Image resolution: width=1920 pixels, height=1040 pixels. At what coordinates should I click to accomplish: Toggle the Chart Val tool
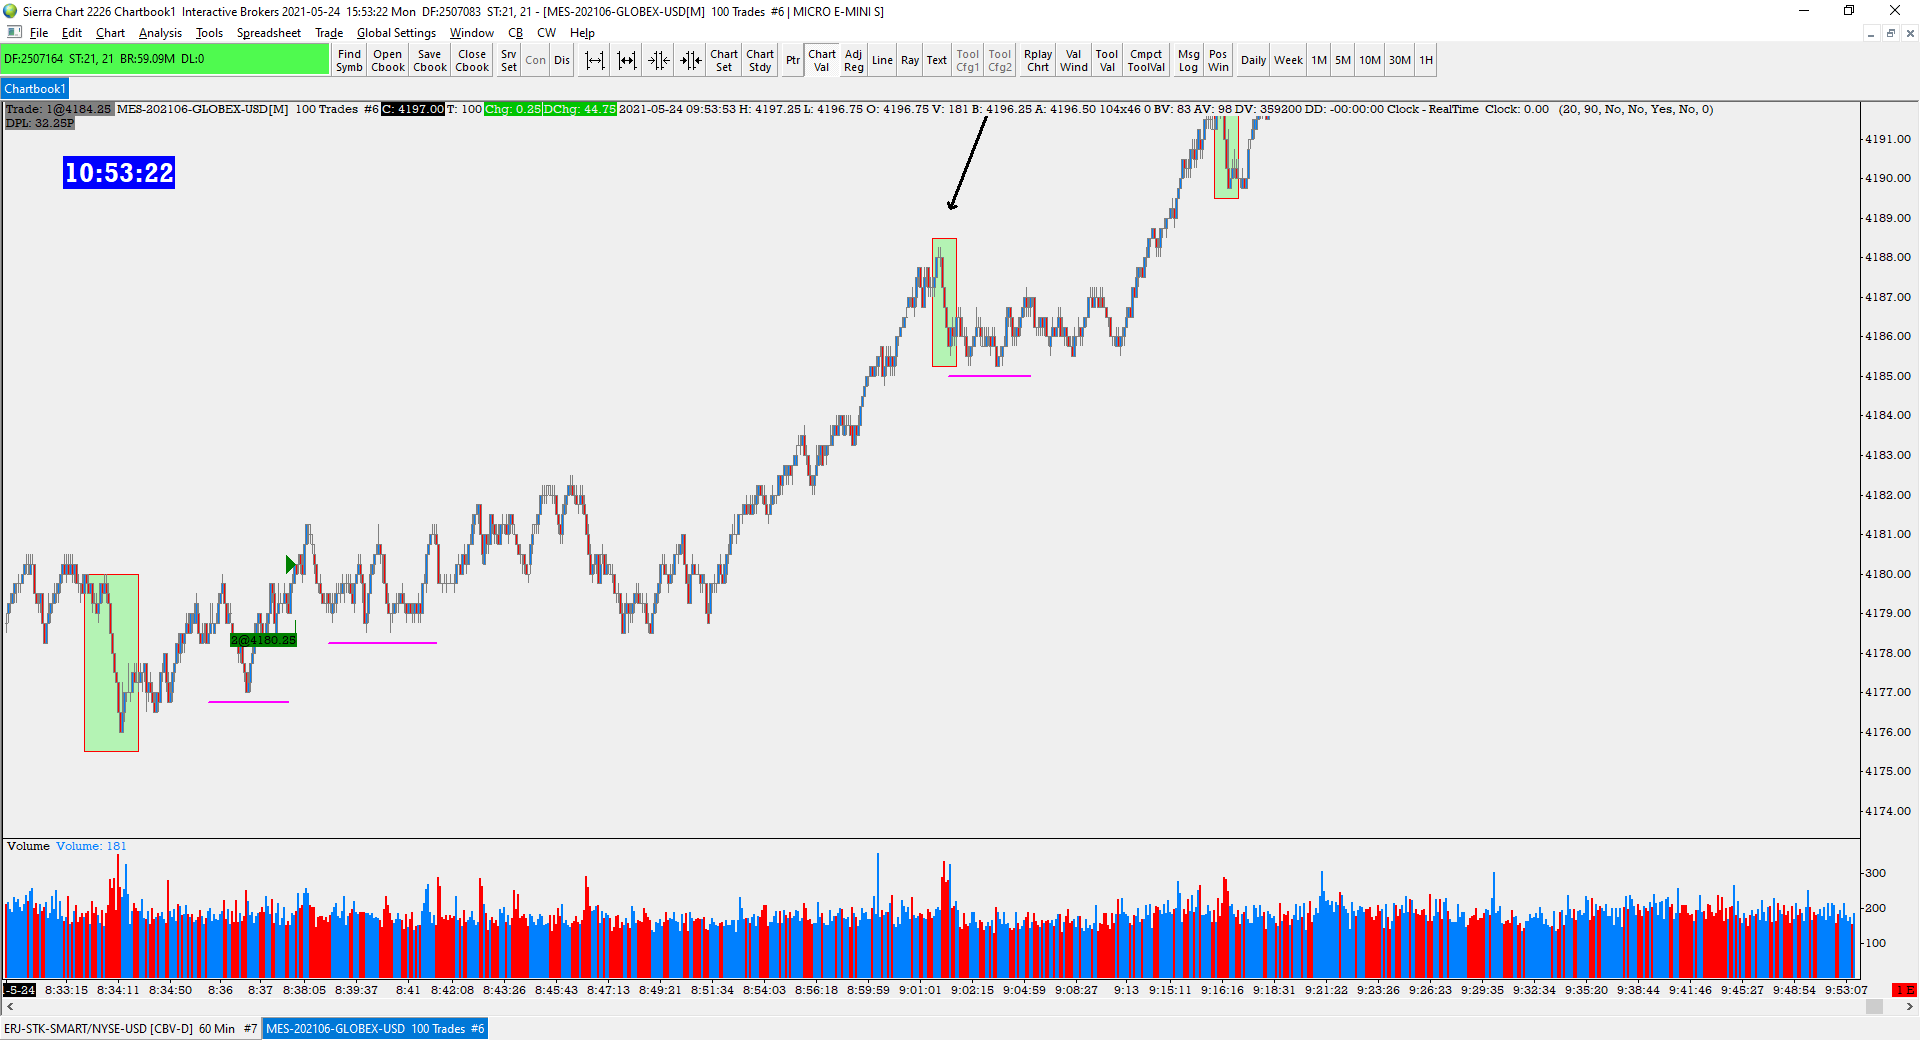pyautogui.click(x=822, y=60)
